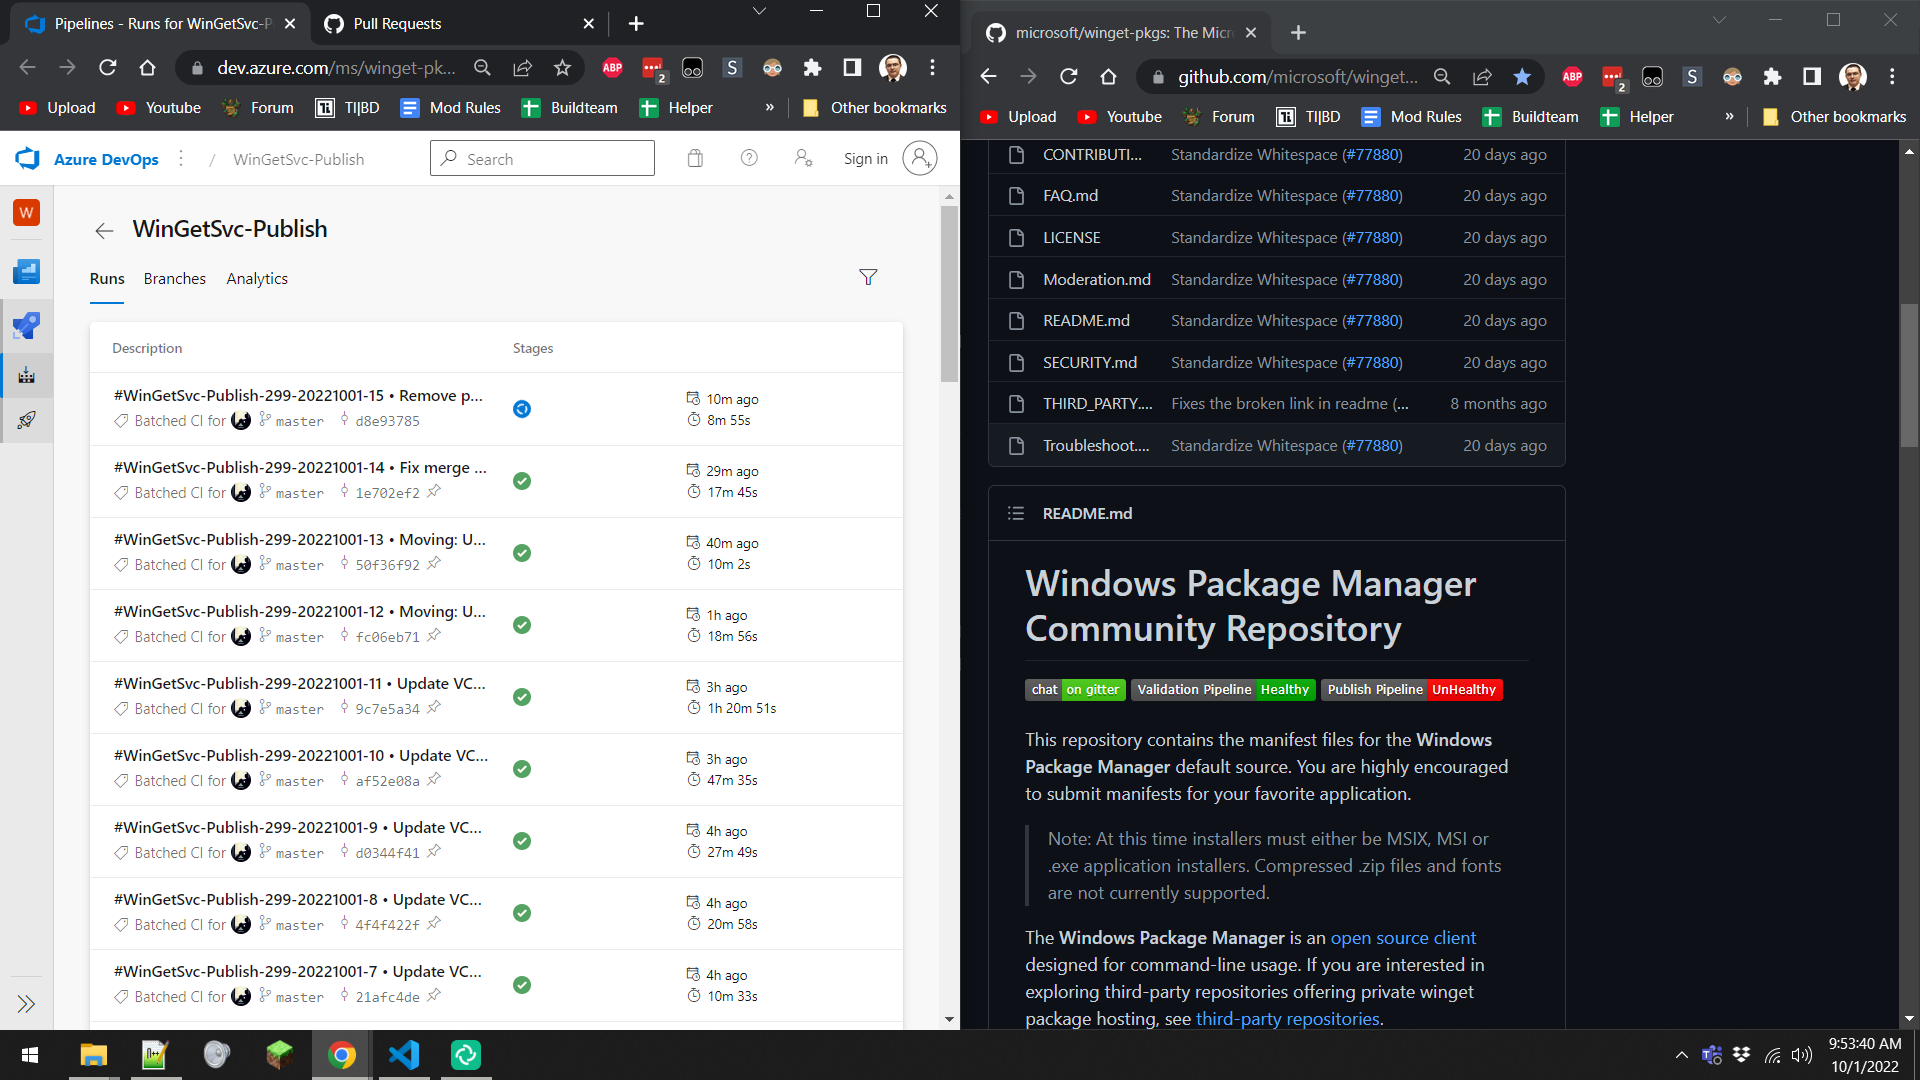Open Releases rocket icon in Azure sidebar
Viewport: 1920px width, 1080px height.
(27, 420)
